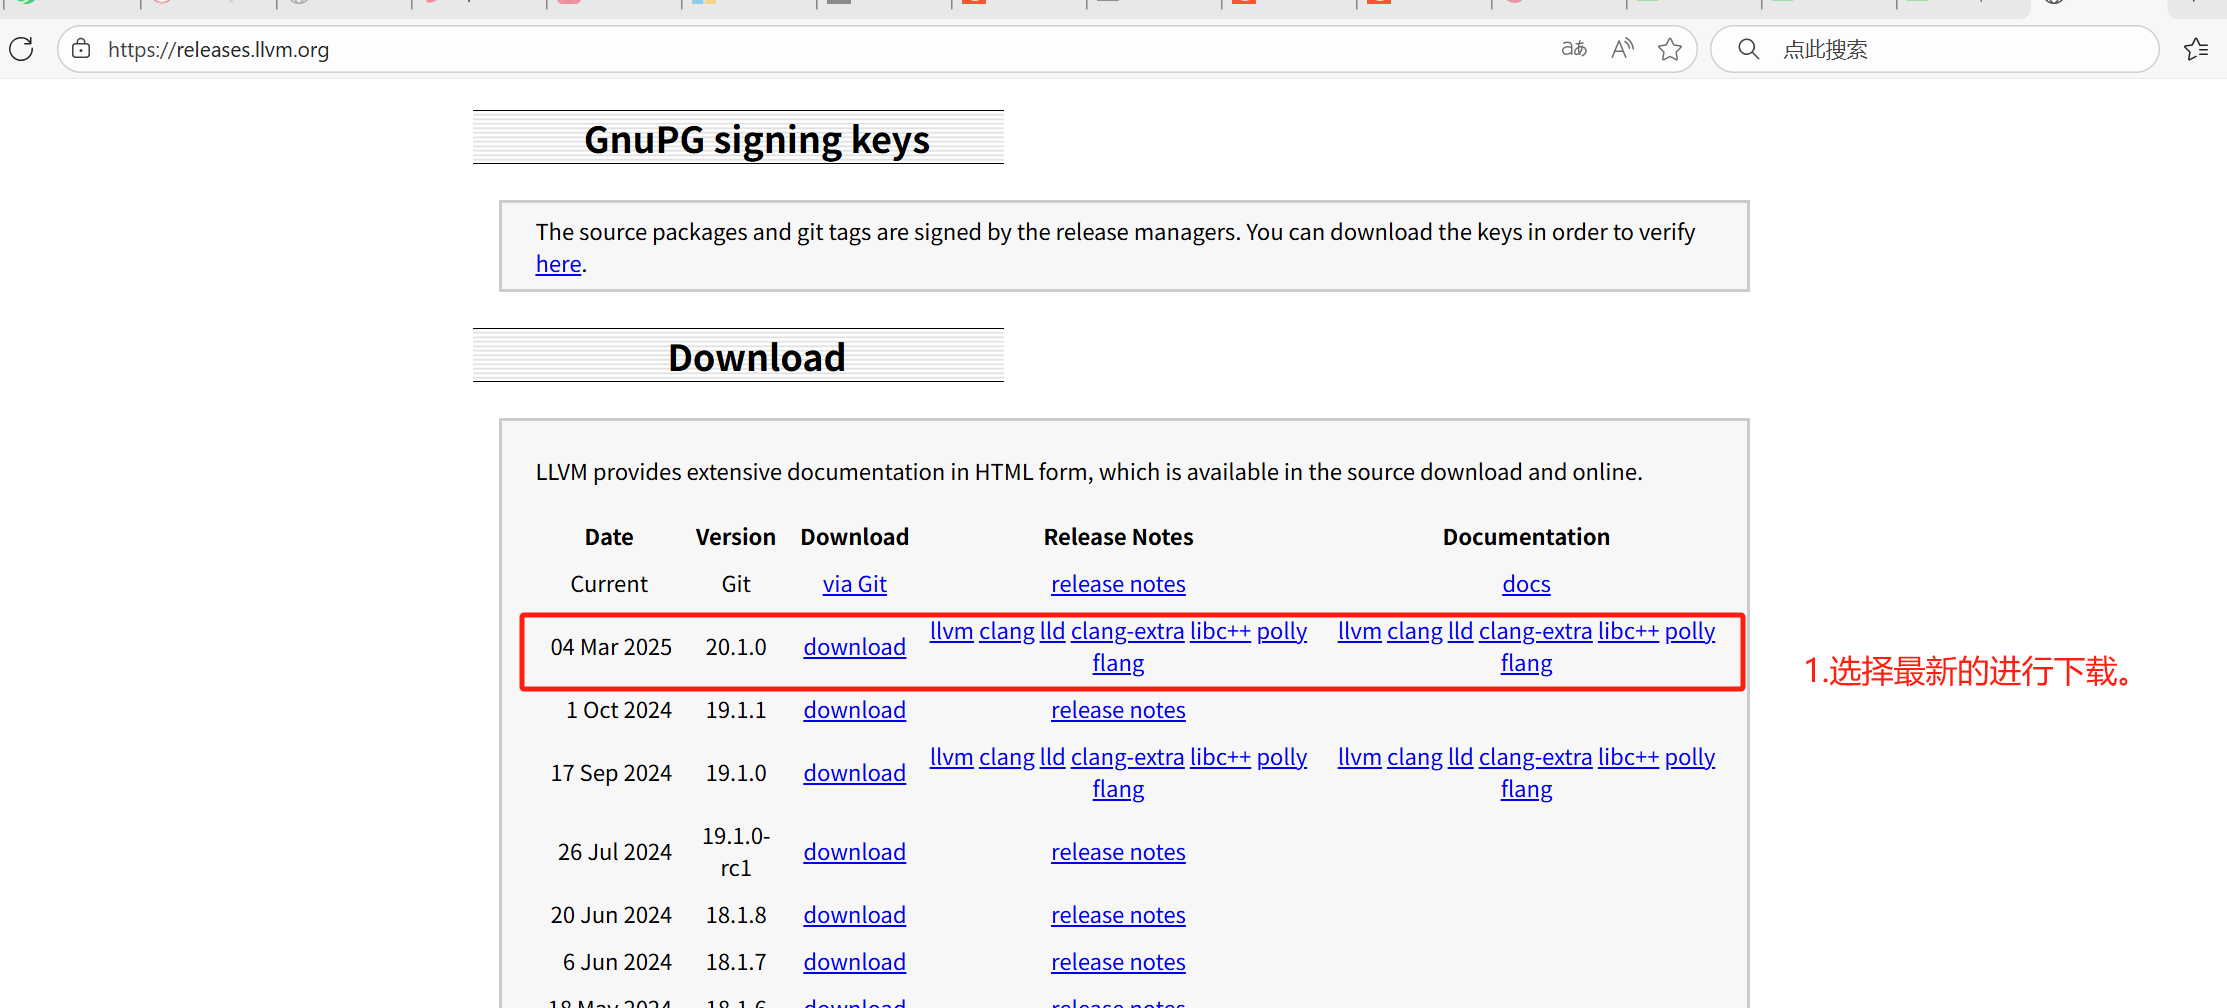The height and width of the screenshot is (1008, 2227).
Task: Click the translate page icon
Action: (1574, 49)
